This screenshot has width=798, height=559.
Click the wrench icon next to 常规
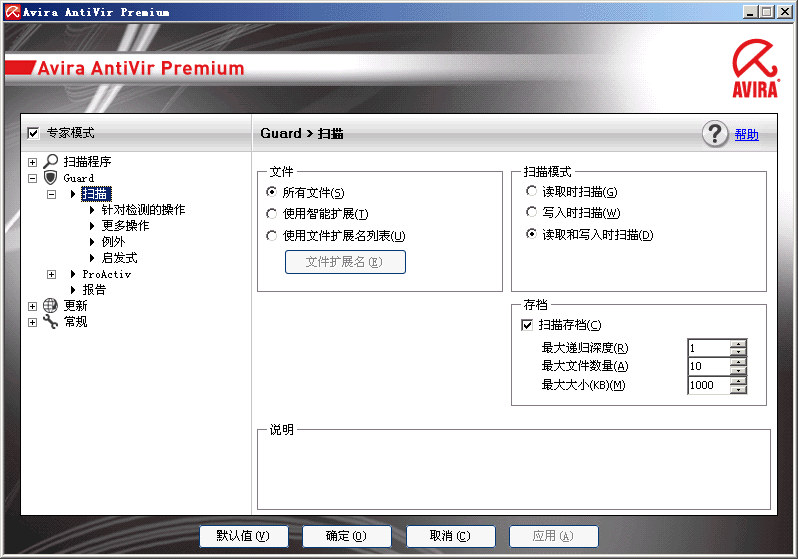tap(50, 322)
